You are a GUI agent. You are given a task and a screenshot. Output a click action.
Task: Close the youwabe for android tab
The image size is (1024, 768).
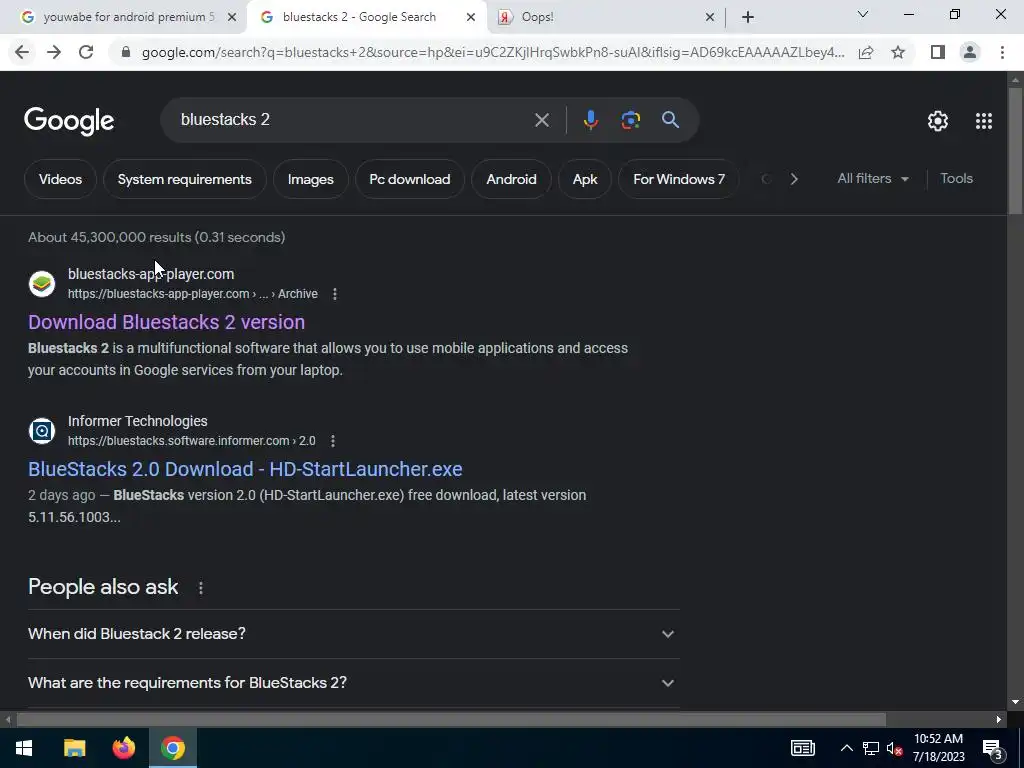point(231,17)
